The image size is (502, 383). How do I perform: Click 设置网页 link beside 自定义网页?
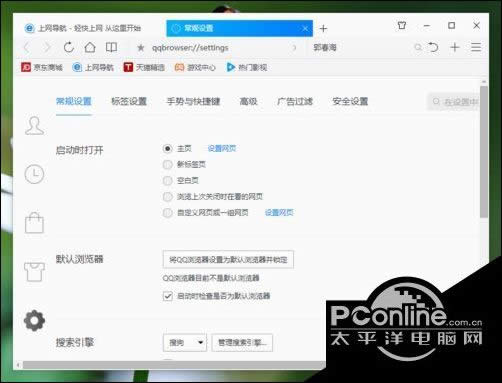[279, 213]
